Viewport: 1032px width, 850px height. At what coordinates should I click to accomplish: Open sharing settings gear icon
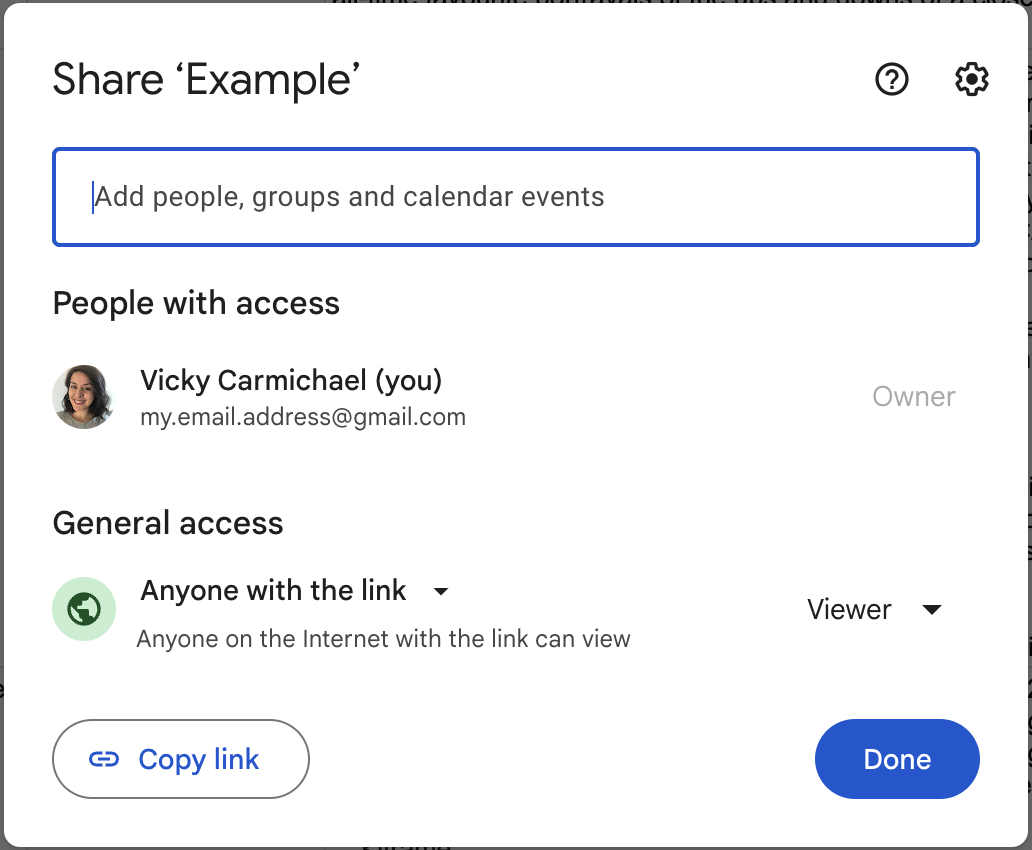click(971, 79)
